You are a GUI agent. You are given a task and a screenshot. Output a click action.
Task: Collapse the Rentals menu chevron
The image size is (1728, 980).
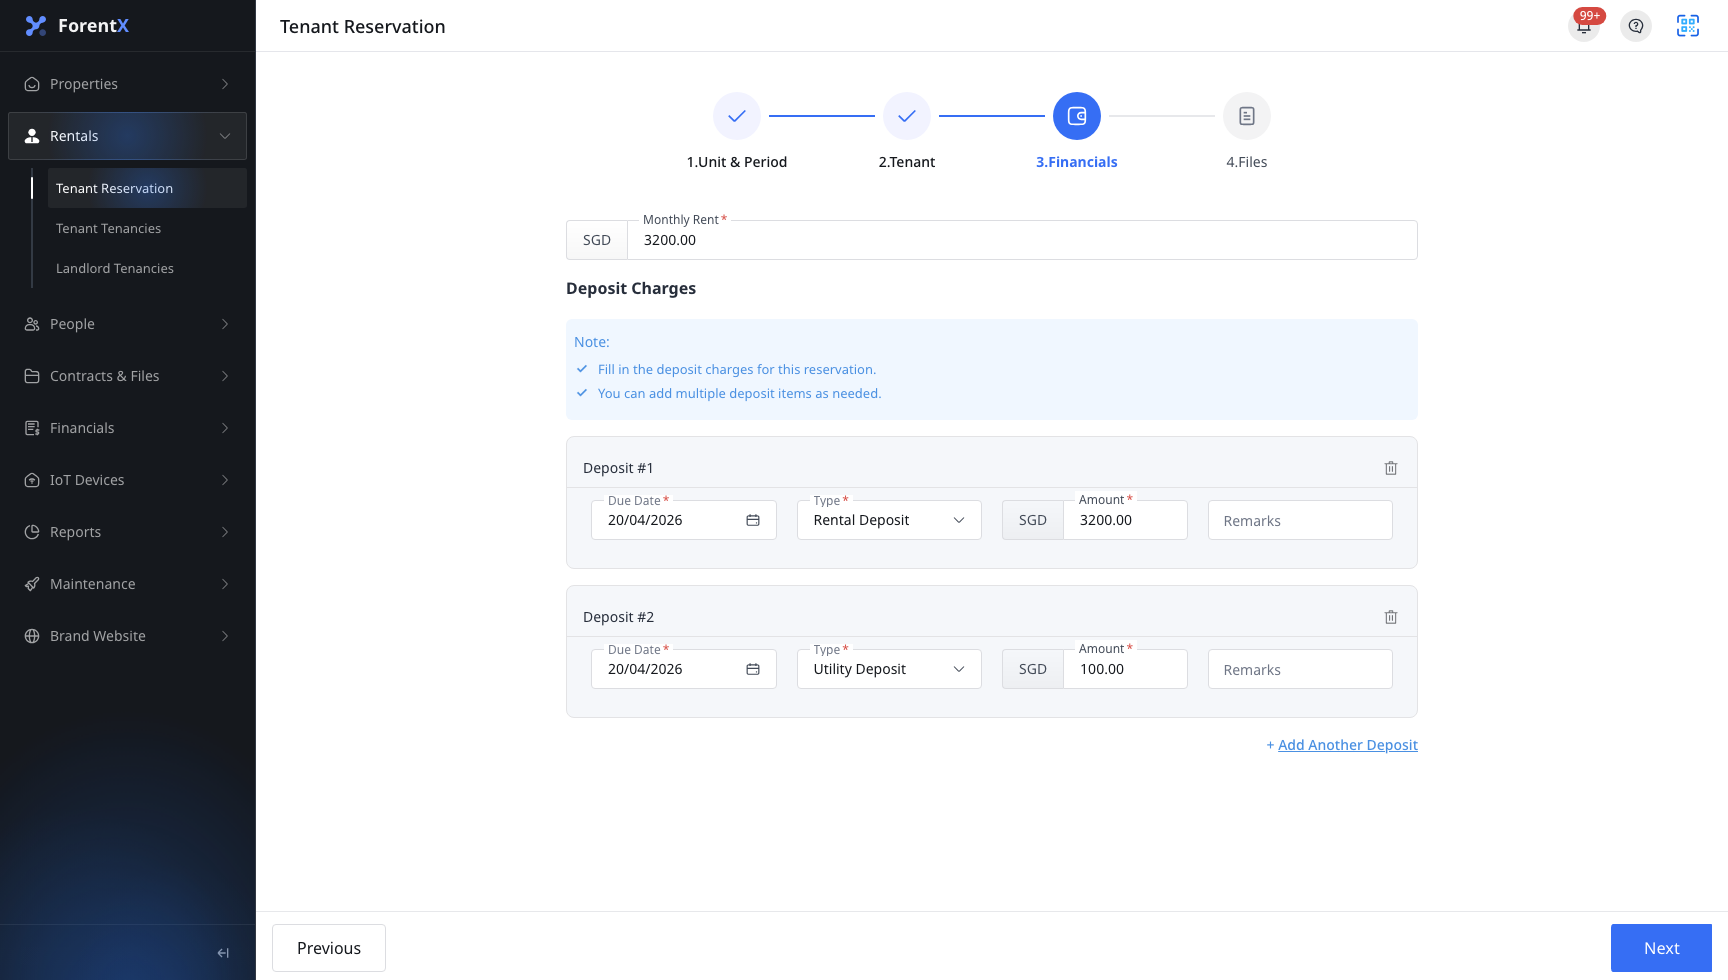[225, 136]
